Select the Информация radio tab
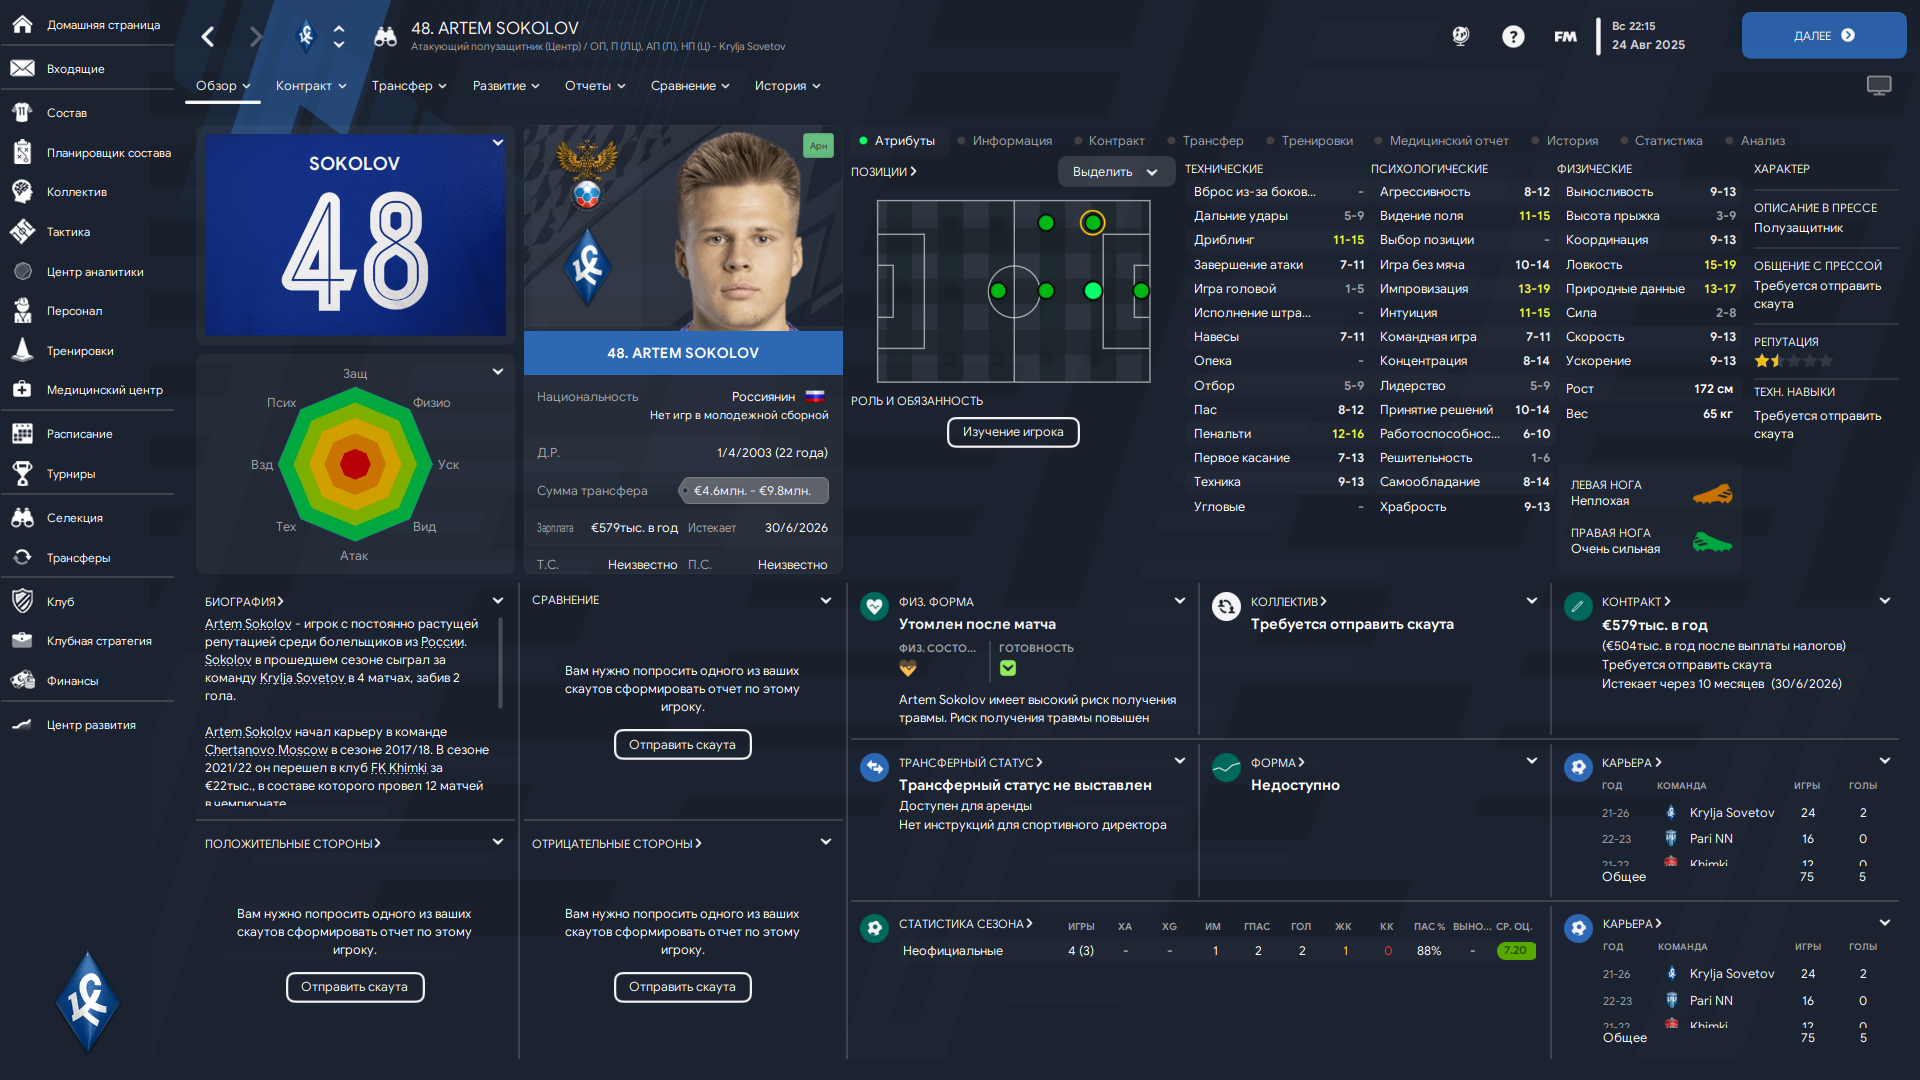This screenshot has height=1080, width=1920. tap(1004, 141)
